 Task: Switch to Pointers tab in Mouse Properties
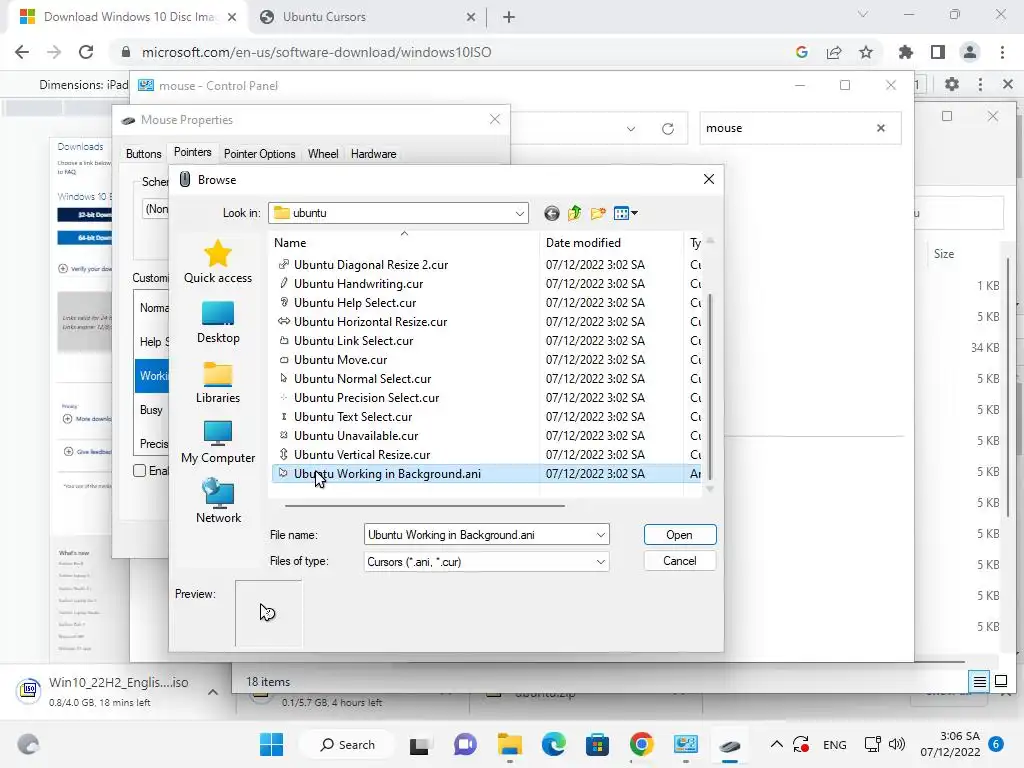(x=193, y=152)
